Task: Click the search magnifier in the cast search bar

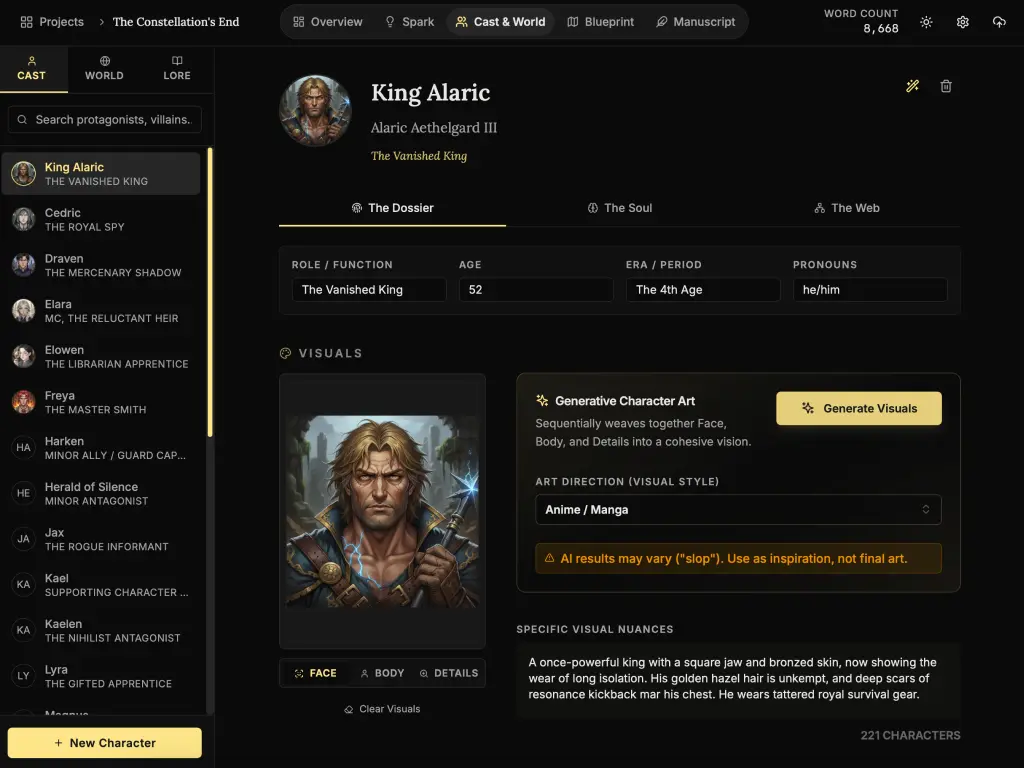Action: pyautogui.click(x=22, y=119)
